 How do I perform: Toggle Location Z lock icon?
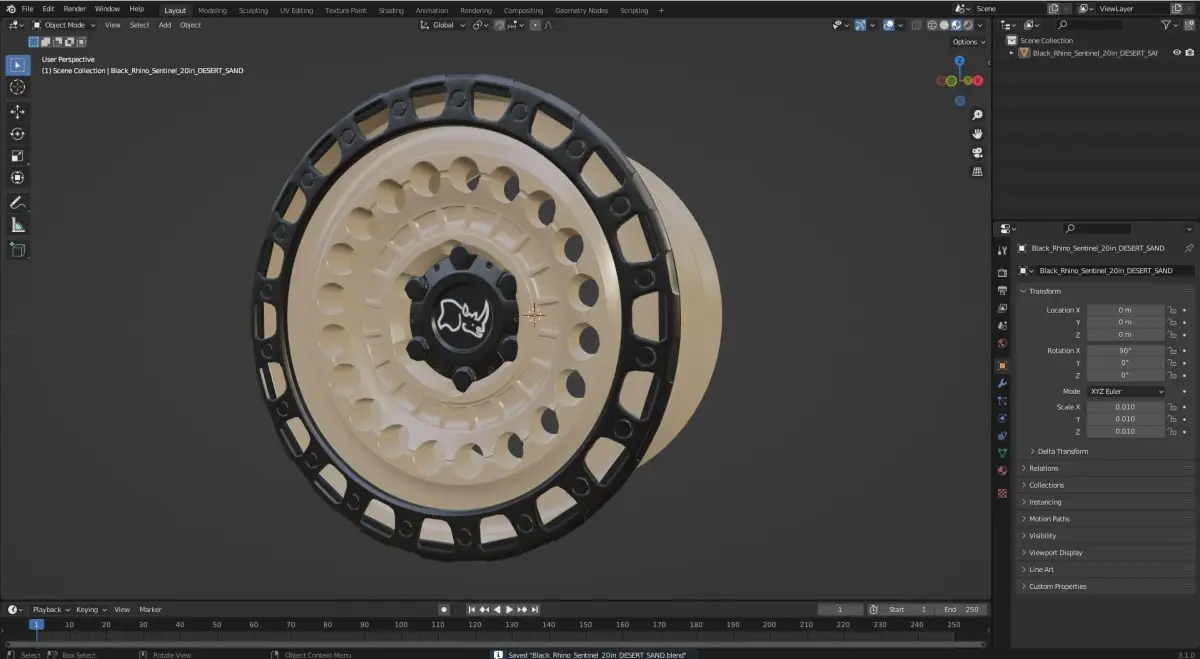click(1172, 334)
